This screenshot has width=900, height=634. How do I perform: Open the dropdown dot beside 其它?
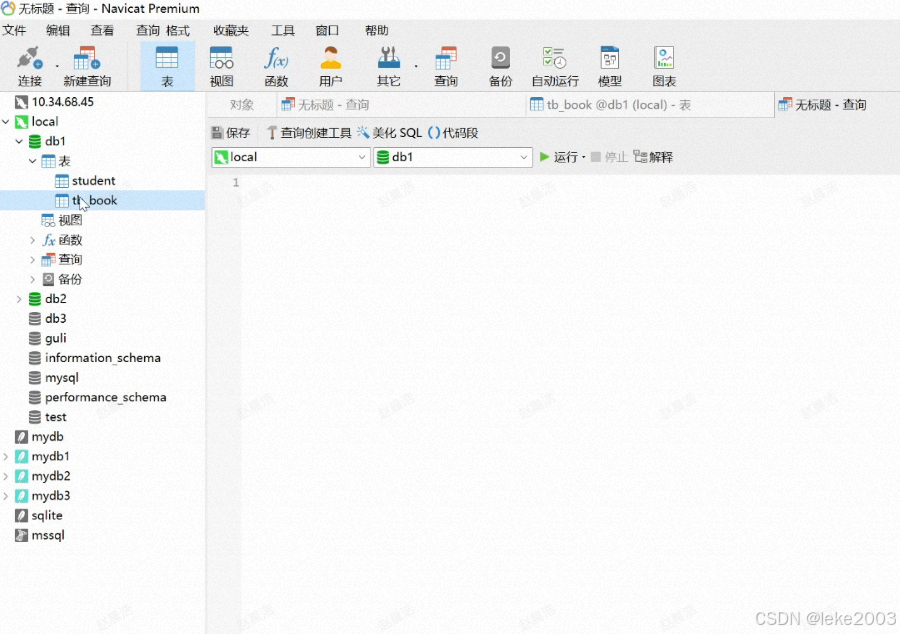click(416, 66)
